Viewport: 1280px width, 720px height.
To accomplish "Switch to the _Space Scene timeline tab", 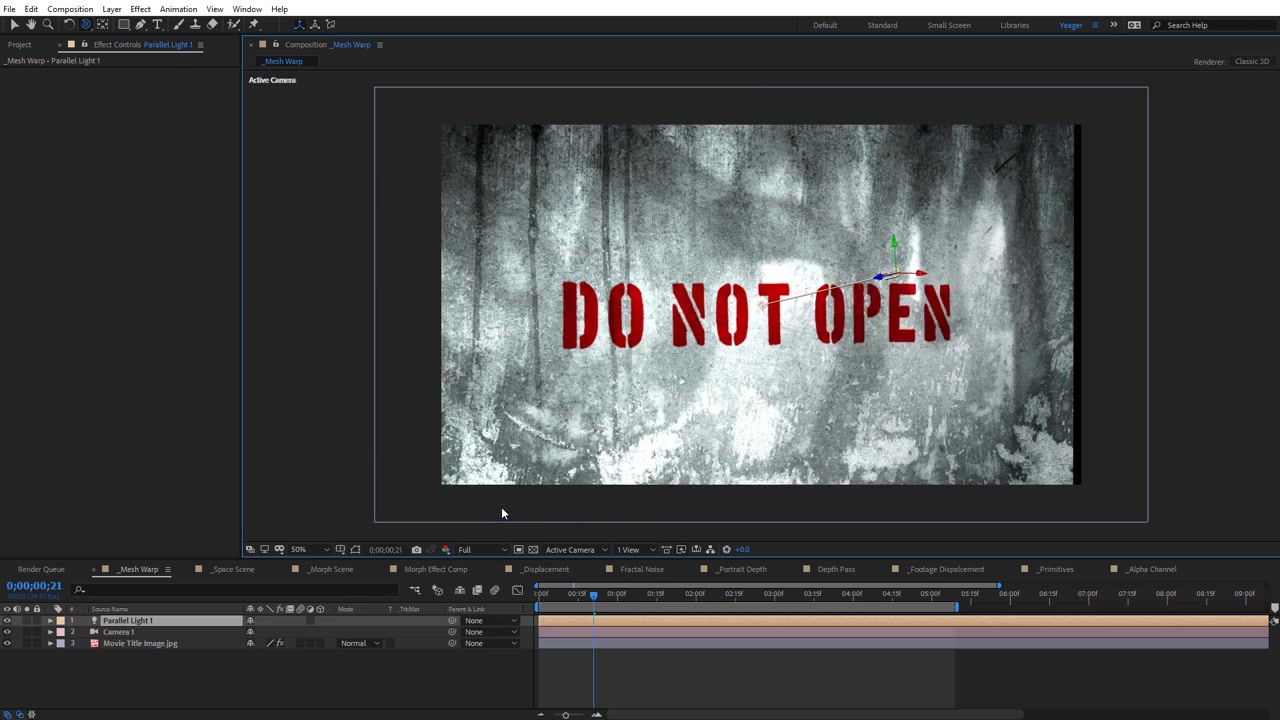I will tap(233, 569).
